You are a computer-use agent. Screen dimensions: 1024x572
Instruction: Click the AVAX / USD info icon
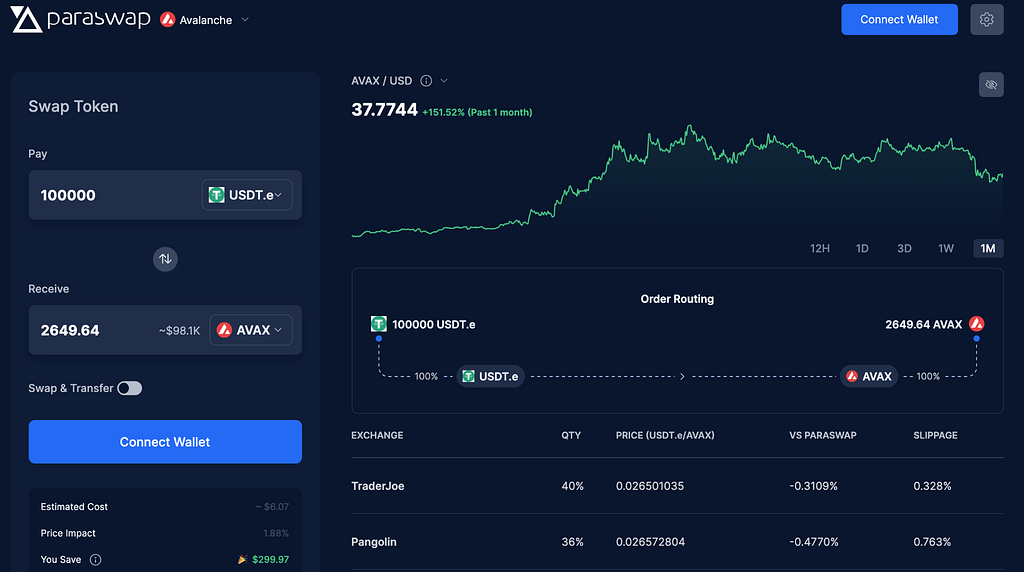(426, 81)
